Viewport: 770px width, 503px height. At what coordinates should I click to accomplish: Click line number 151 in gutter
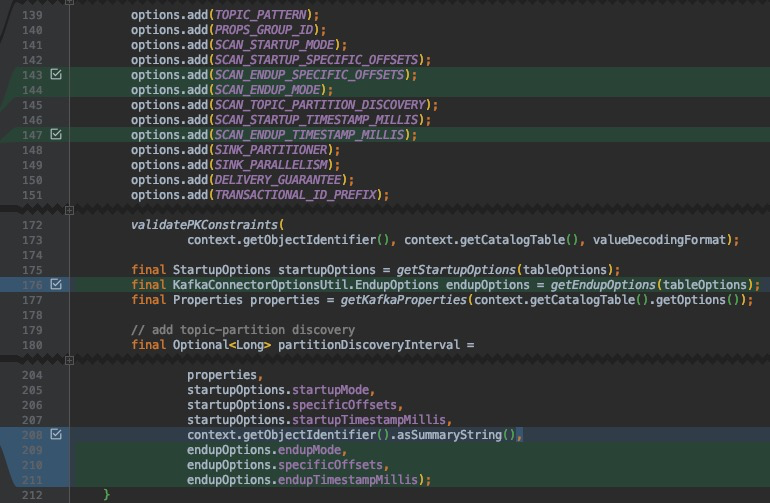(x=32, y=195)
